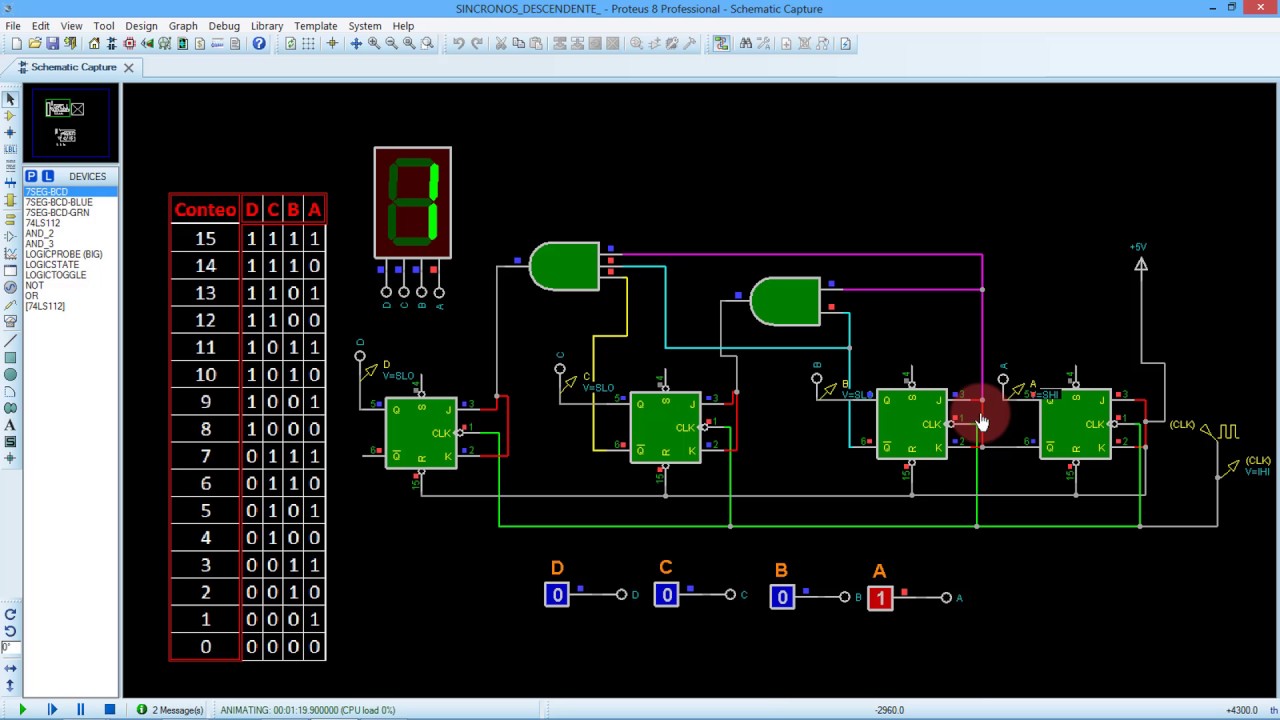Click the P pick devices button
Image resolution: width=1280 pixels, height=720 pixels.
pos(31,176)
